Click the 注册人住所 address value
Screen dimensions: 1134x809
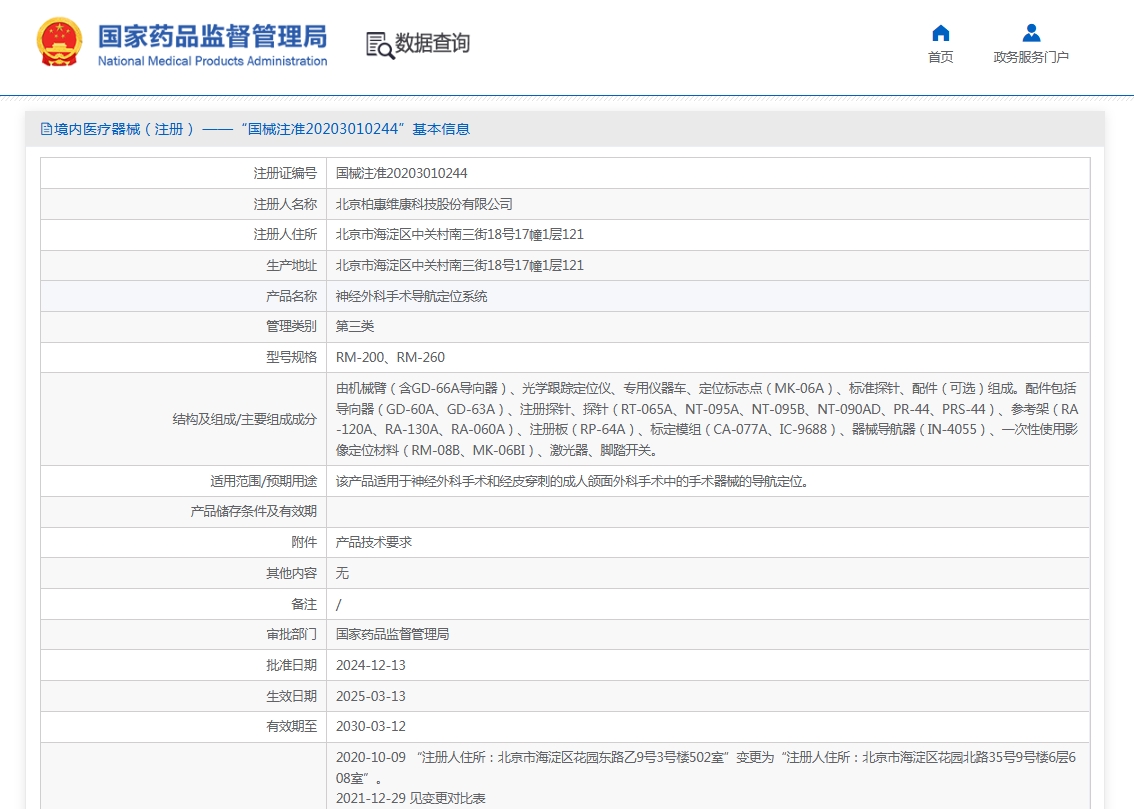click(x=459, y=235)
